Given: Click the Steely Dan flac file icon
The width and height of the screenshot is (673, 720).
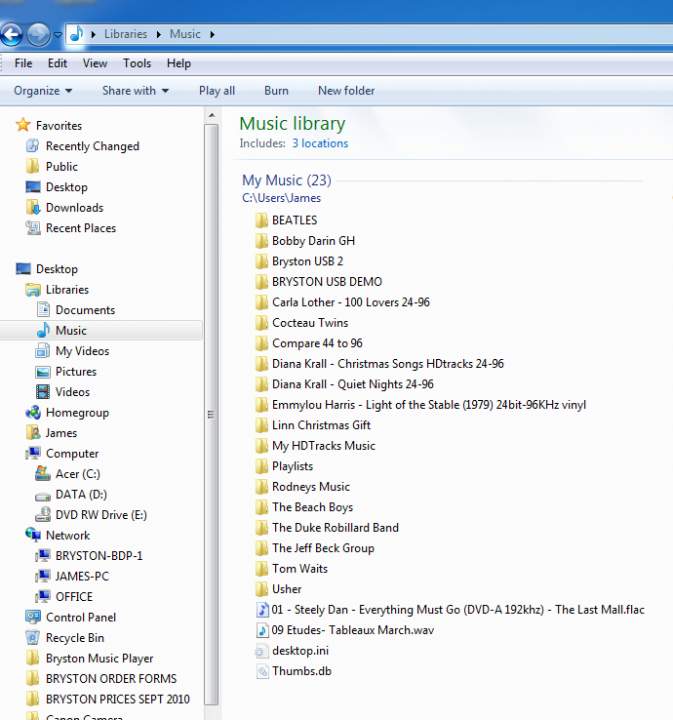Looking at the screenshot, I should [262, 610].
